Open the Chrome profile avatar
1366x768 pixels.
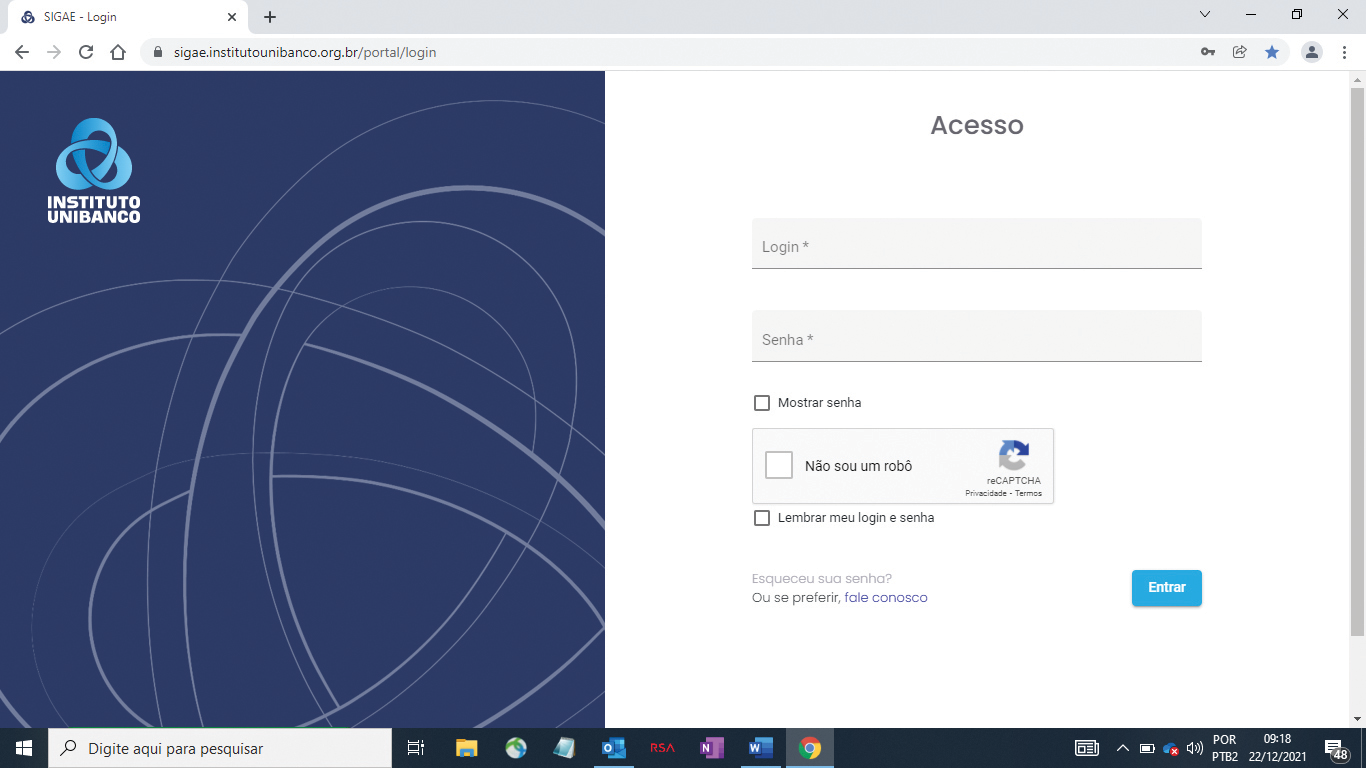click(x=1312, y=52)
